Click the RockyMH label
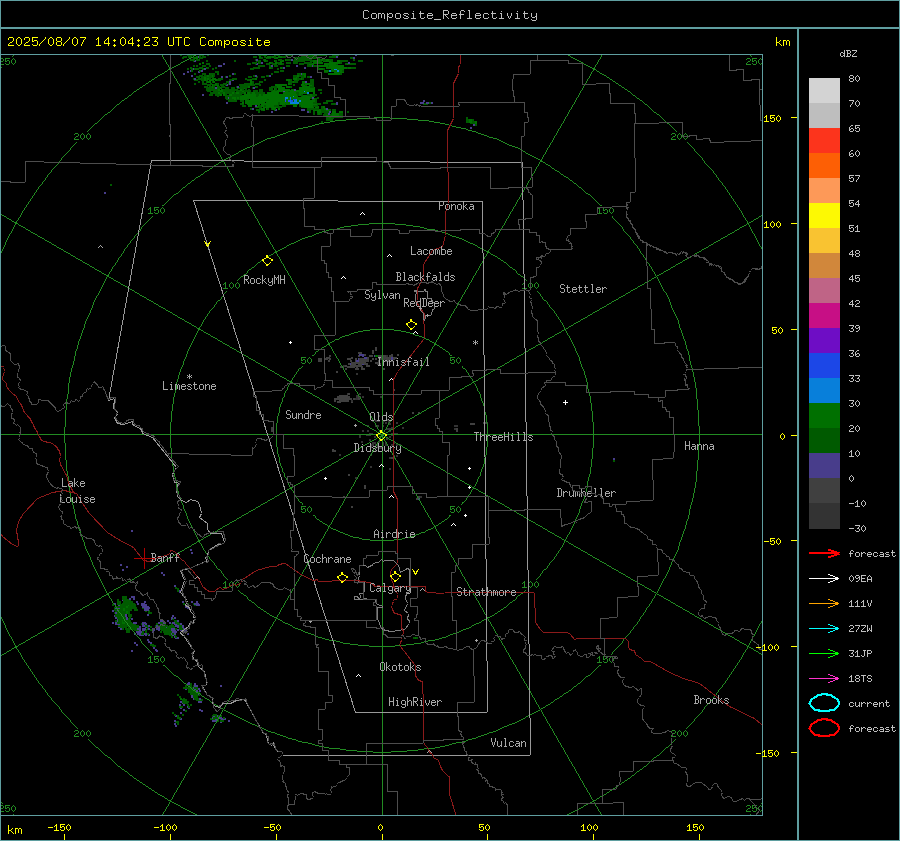This screenshot has width=900, height=841. tap(264, 280)
